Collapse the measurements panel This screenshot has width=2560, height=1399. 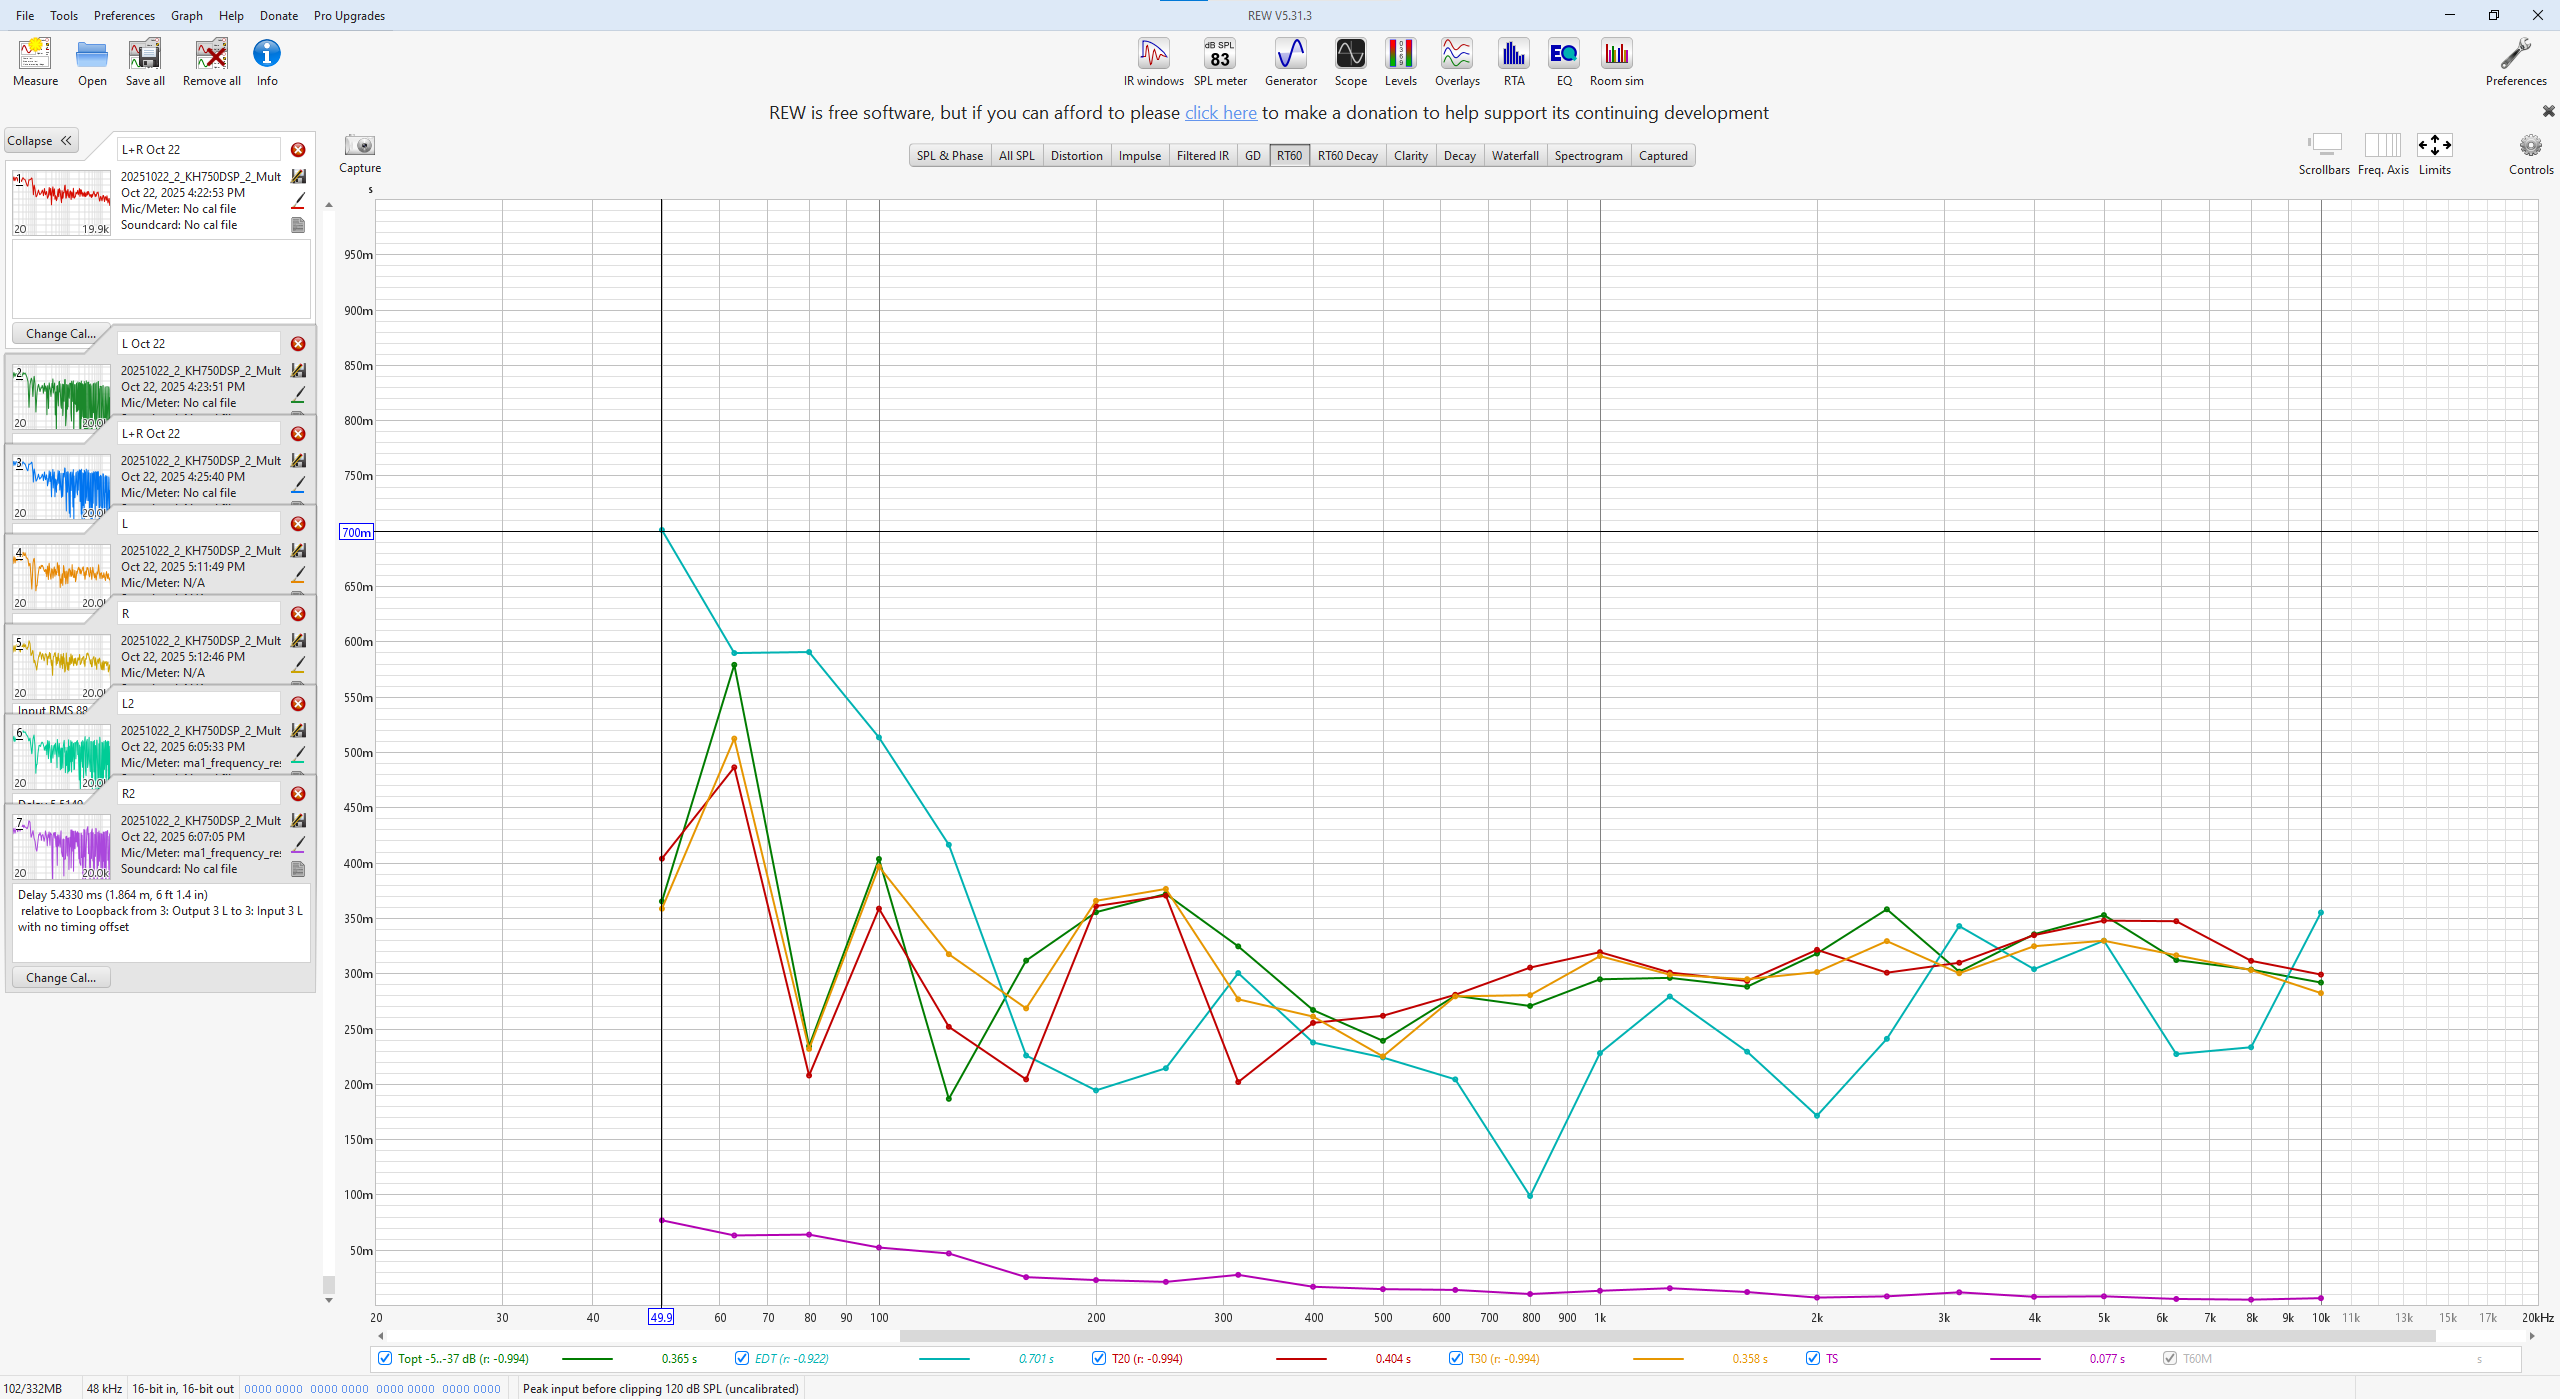40,141
